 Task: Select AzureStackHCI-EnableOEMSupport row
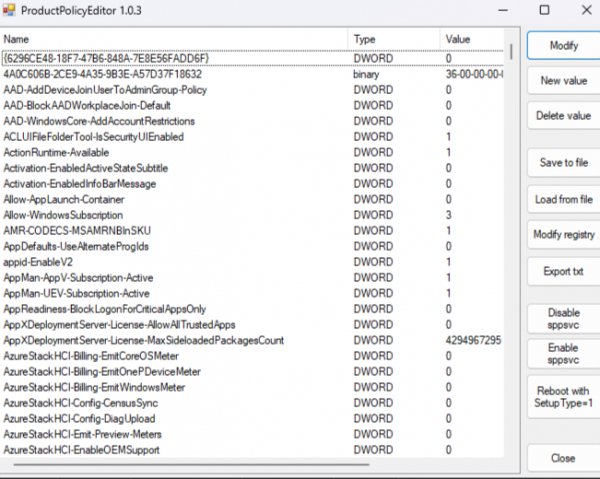tap(253, 450)
